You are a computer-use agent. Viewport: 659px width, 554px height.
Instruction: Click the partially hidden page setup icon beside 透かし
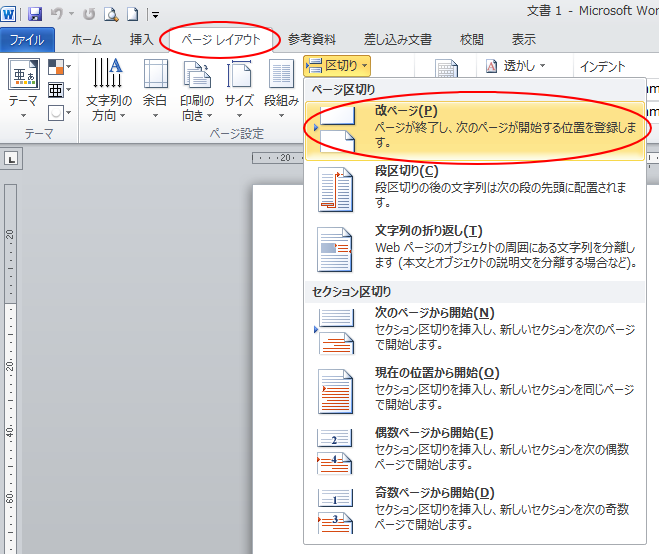pos(446,69)
